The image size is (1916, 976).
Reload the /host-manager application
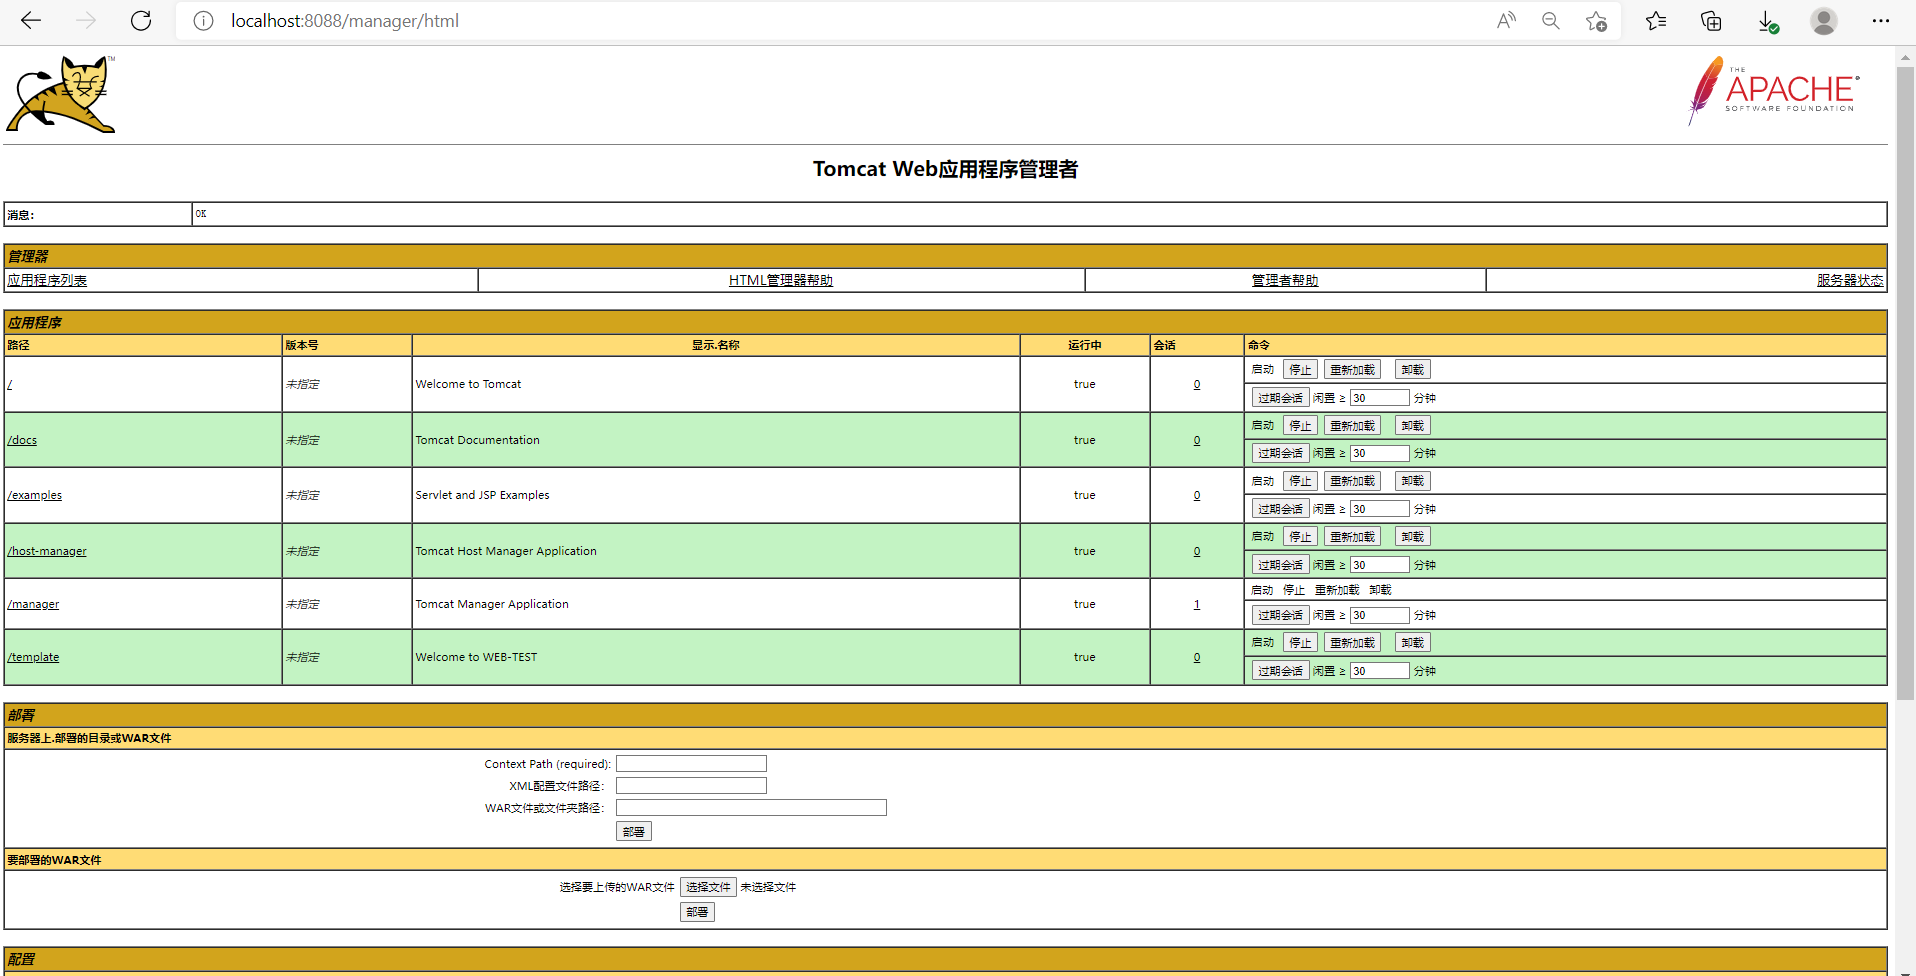(x=1352, y=537)
